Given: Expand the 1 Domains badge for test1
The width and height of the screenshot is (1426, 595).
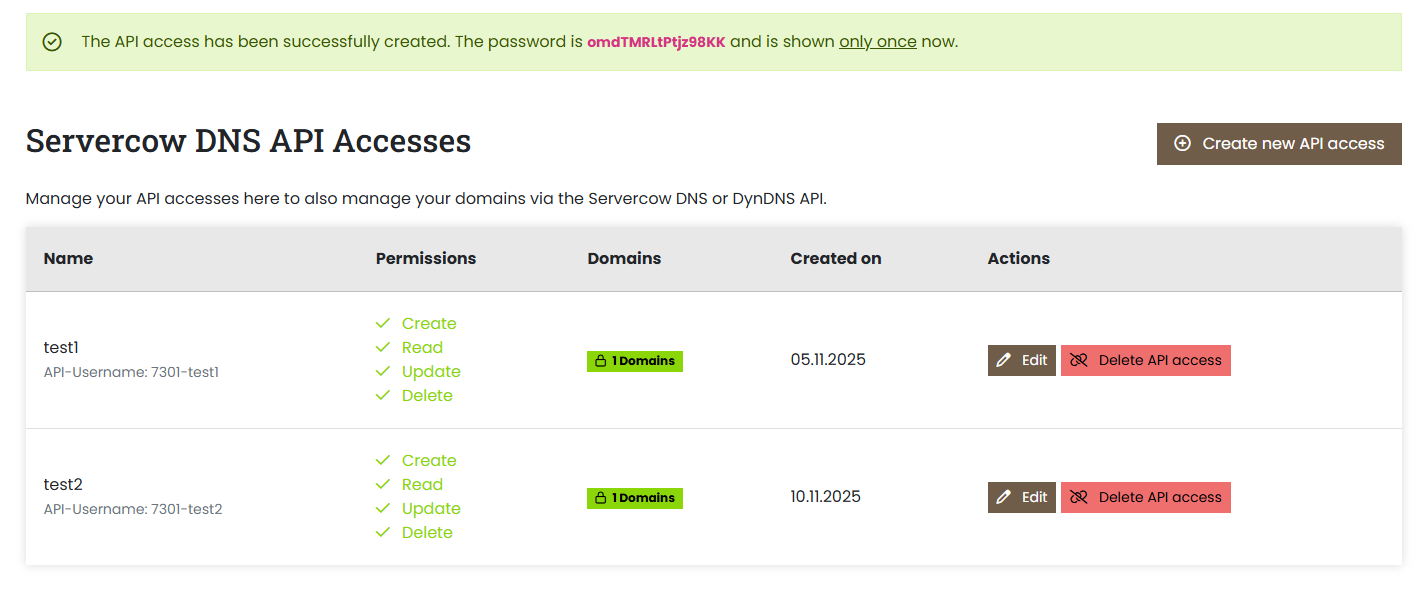Looking at the screenshot, I should (x=635, y=360).
